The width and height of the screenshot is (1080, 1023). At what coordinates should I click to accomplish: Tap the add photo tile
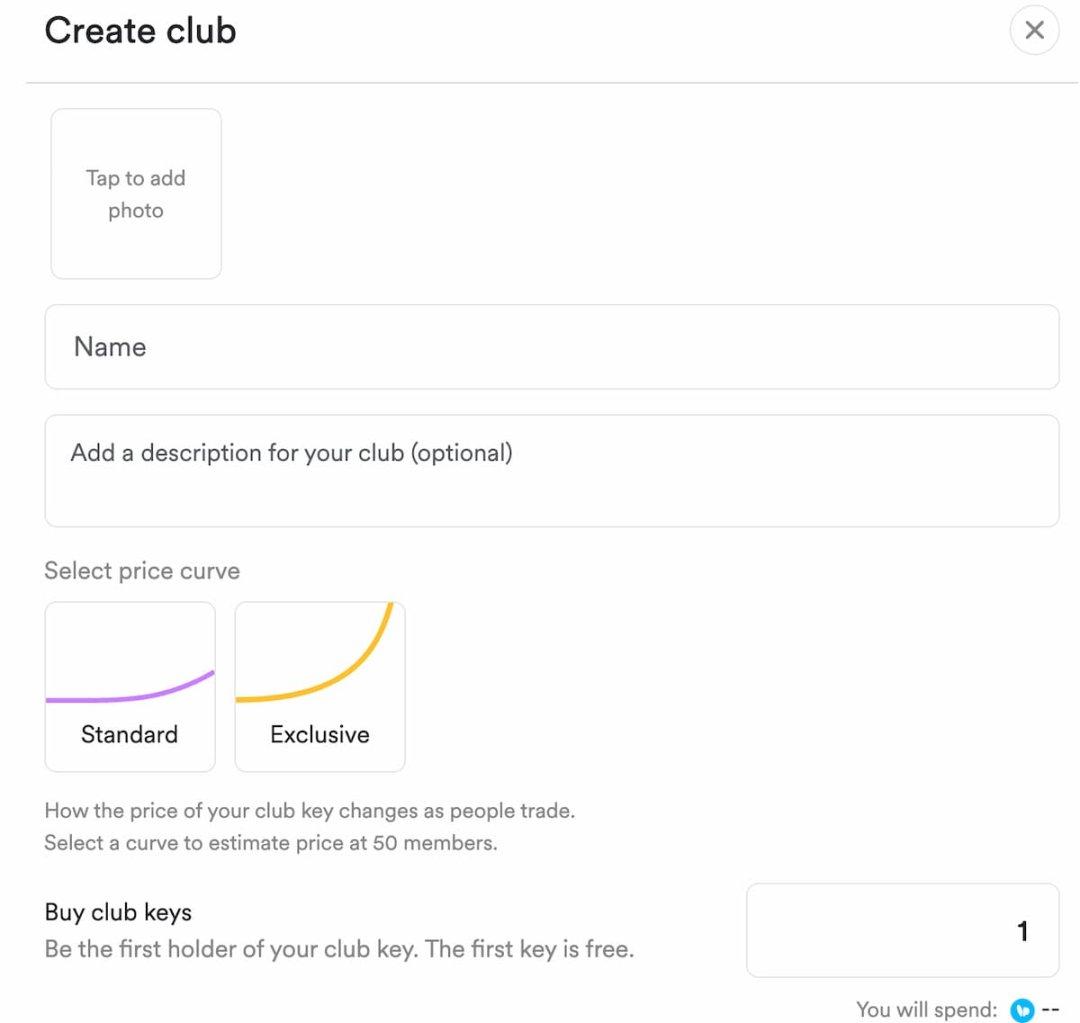pos(136,194)
